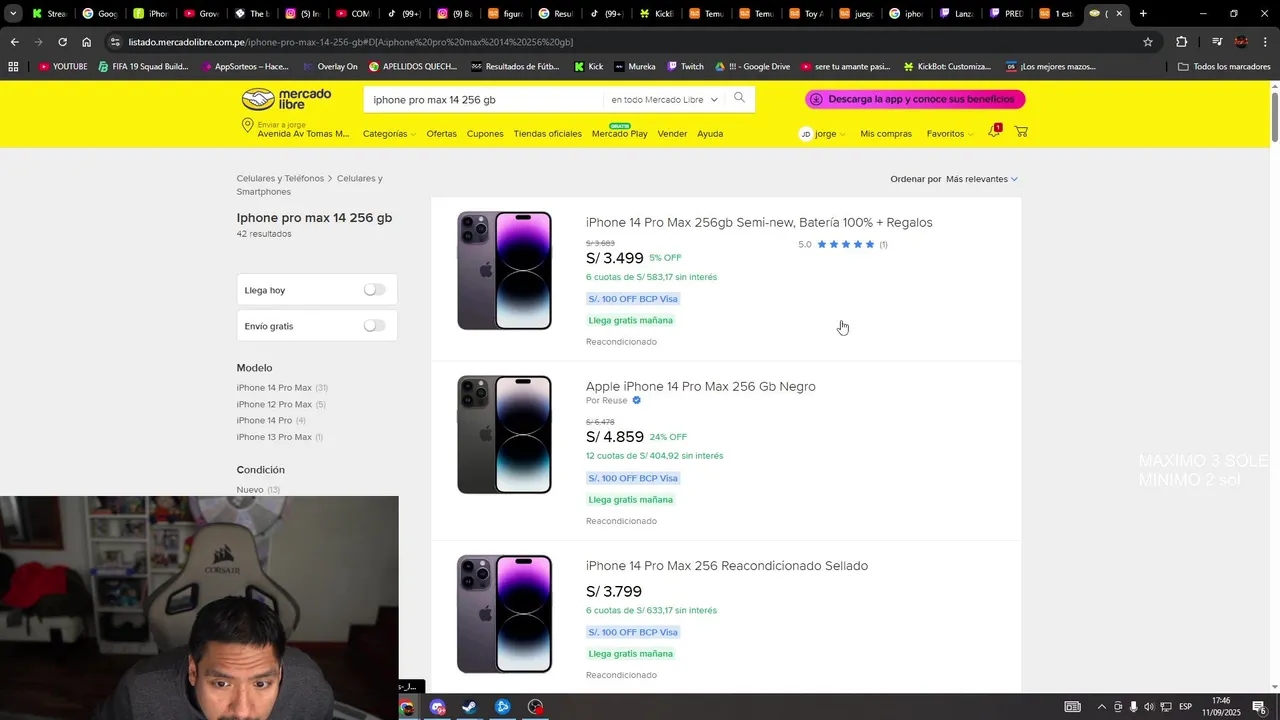Open Mis compras link
Image resolution: width=1280 pixels, height=720 pixels.
tap(886, 134)
